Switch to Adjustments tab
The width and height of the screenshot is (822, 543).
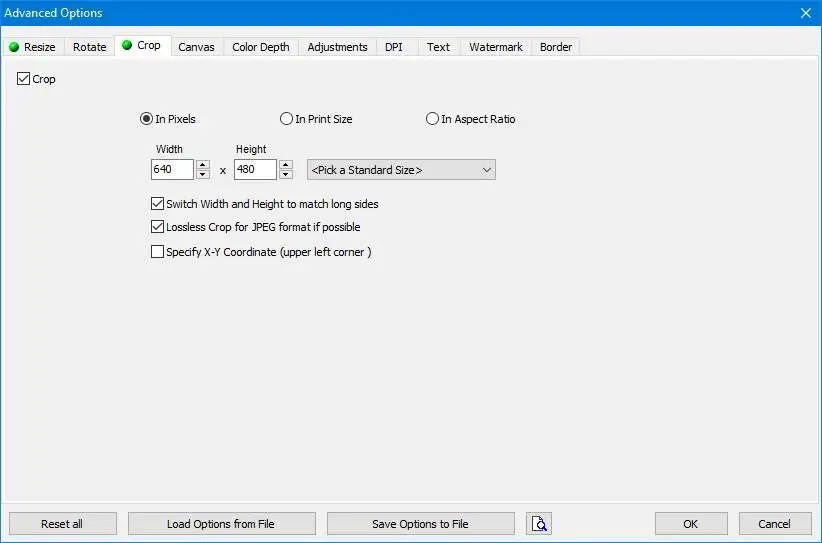(x=338, y=47)
